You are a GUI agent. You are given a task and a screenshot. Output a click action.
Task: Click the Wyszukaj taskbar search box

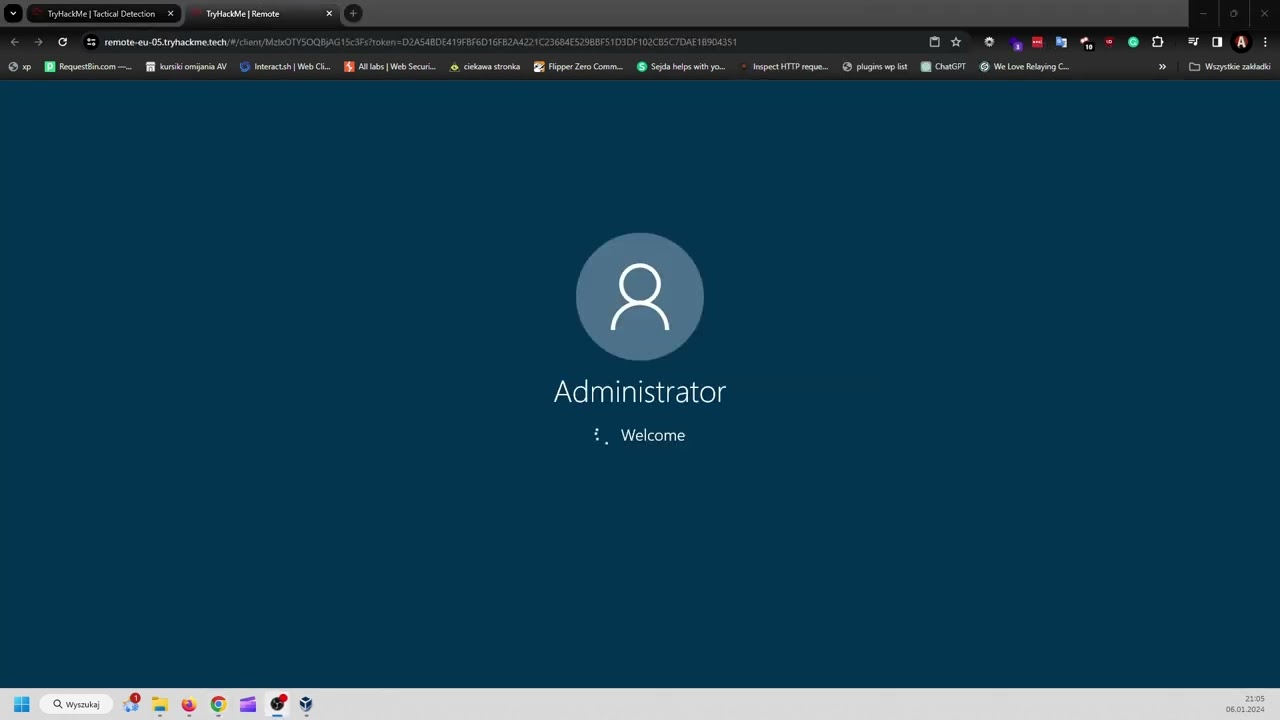tap(77, 704)
